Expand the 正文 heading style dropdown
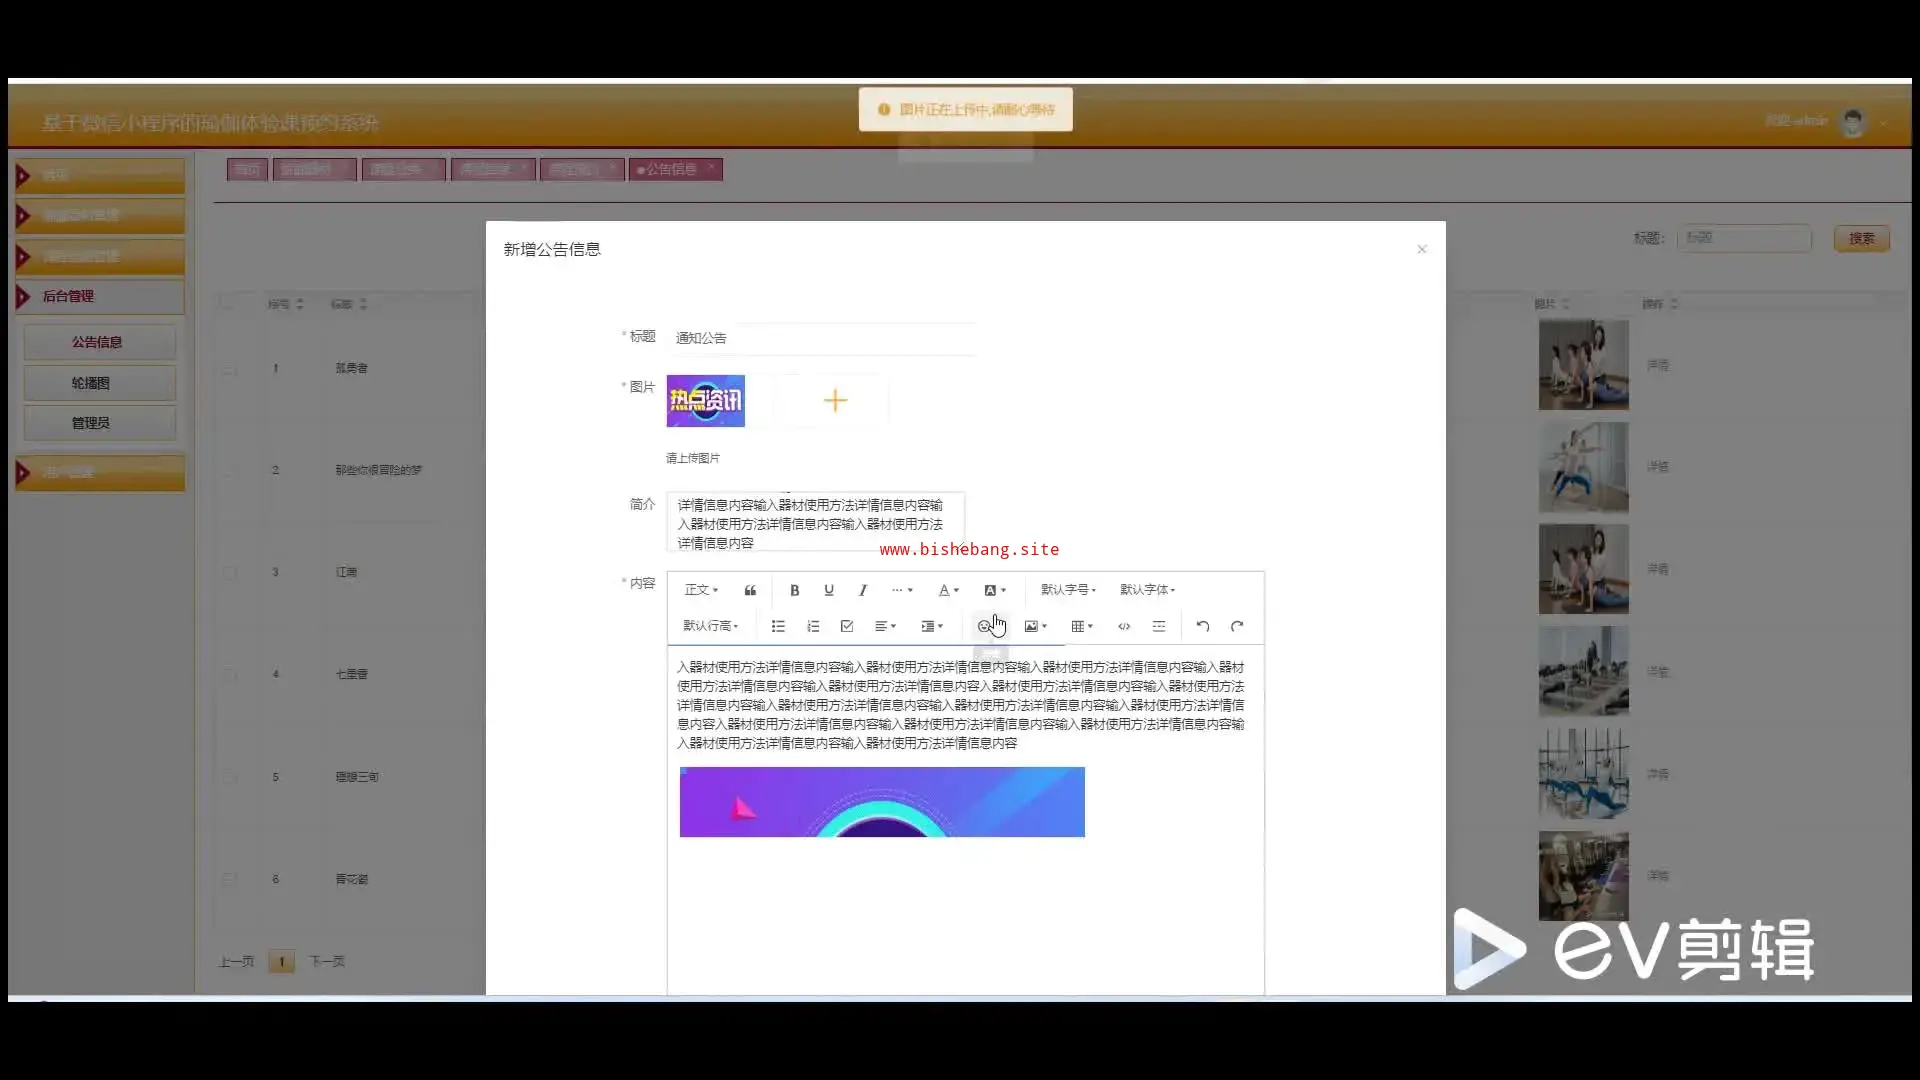 coord(701,590)
